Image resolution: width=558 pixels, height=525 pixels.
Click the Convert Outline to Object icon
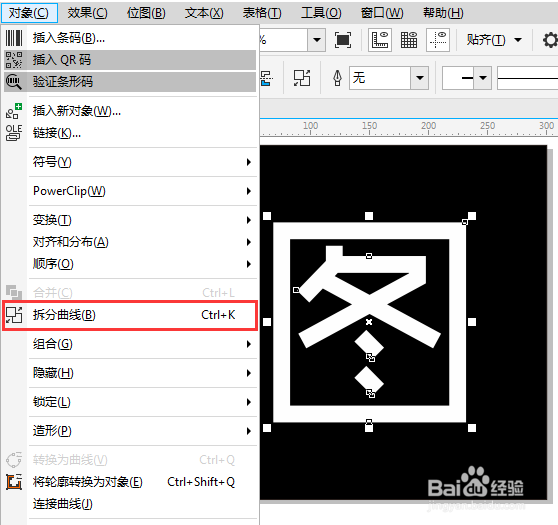tap(14, 482)
